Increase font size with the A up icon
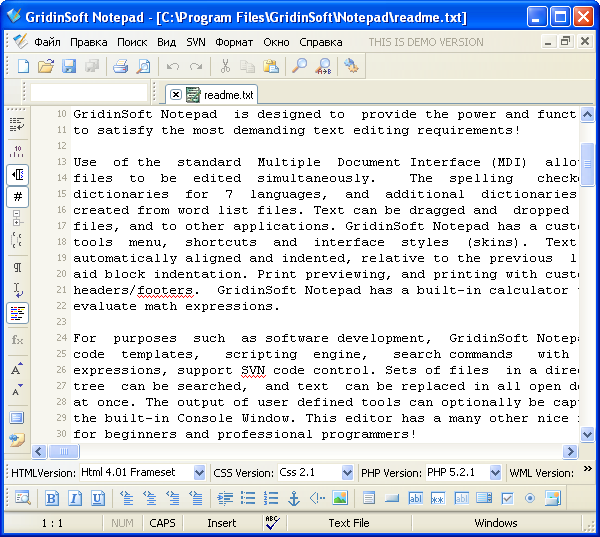This screenshot has width=600, height=537. (17, 369)
